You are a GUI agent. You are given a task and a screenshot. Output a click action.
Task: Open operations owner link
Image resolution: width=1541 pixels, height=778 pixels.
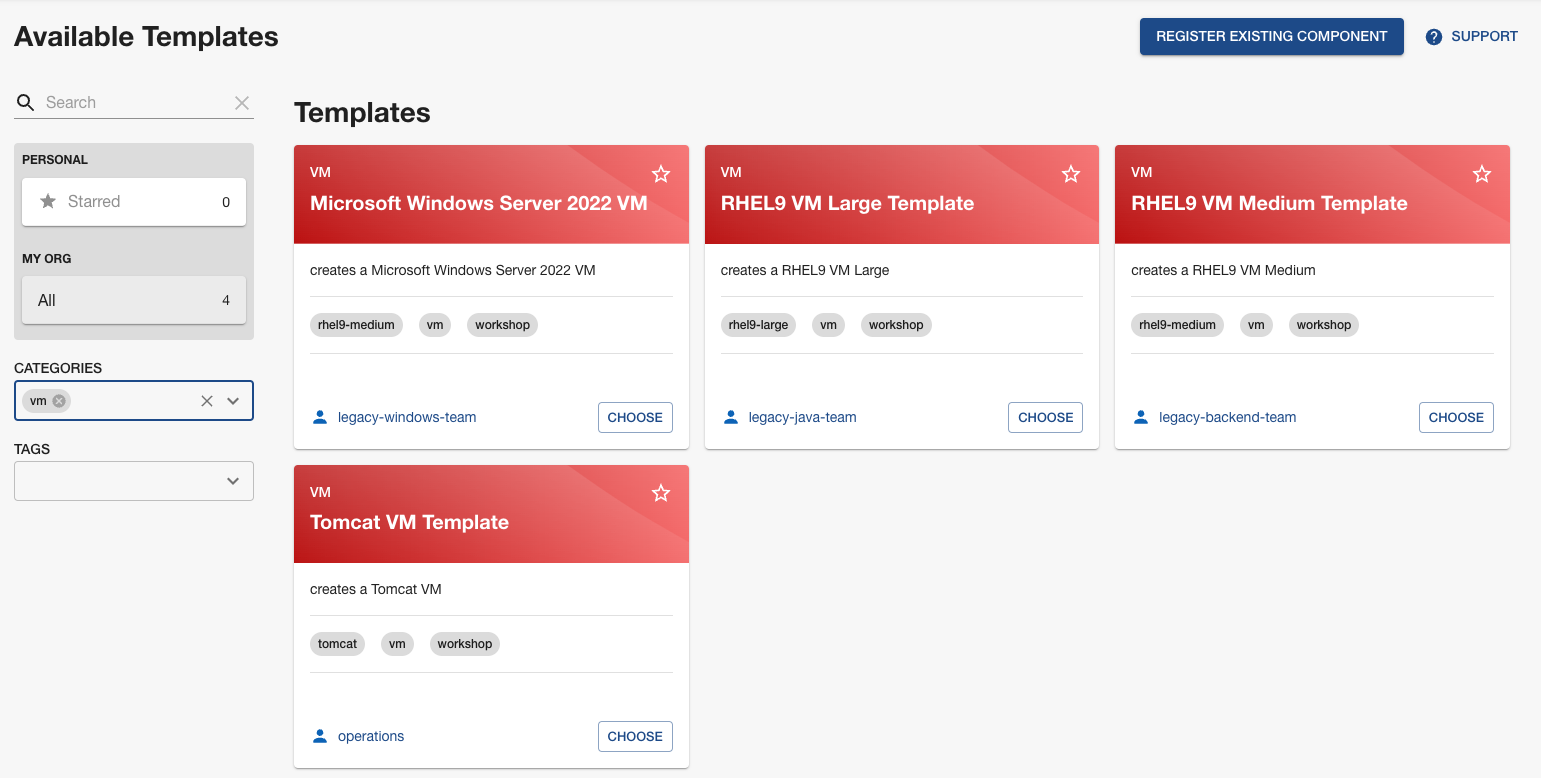pyautogui.click(x=371, y=736)
